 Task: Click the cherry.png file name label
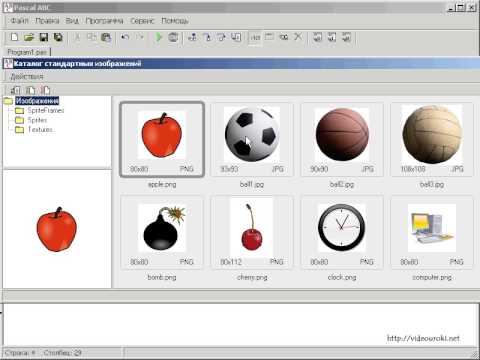point(252,277)
